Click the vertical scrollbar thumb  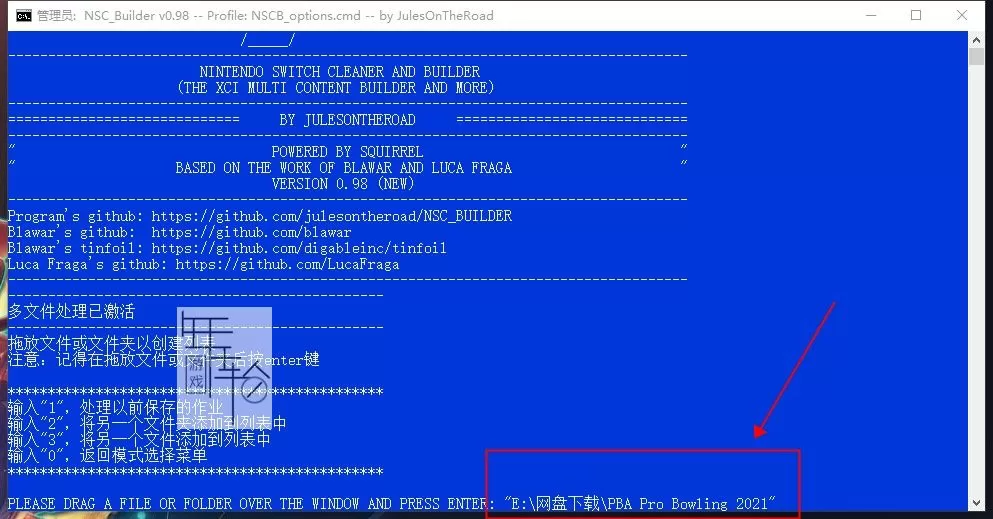pyautogui.click(x=976, y=56)
